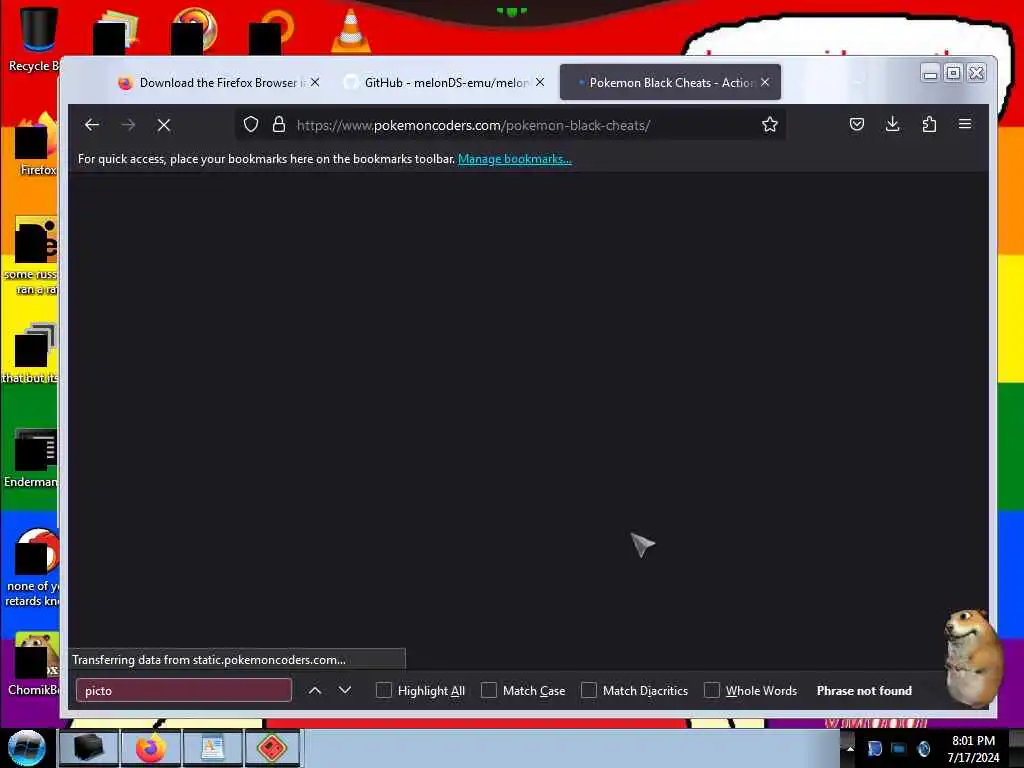Click the hamster desktop mascot
1024x768 pixels.
pos(972,656)
